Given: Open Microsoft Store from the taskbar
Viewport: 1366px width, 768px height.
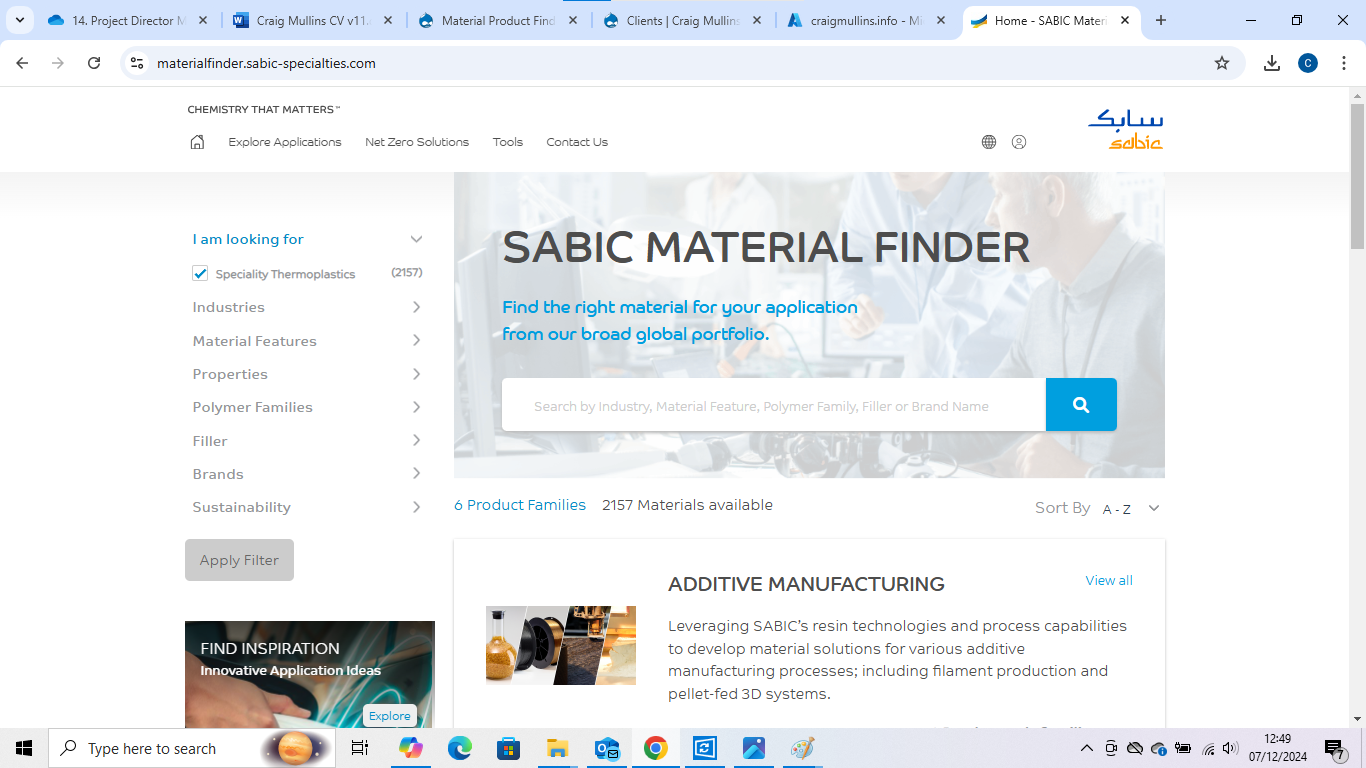Looking at the screenshot, I should point(509,748).
